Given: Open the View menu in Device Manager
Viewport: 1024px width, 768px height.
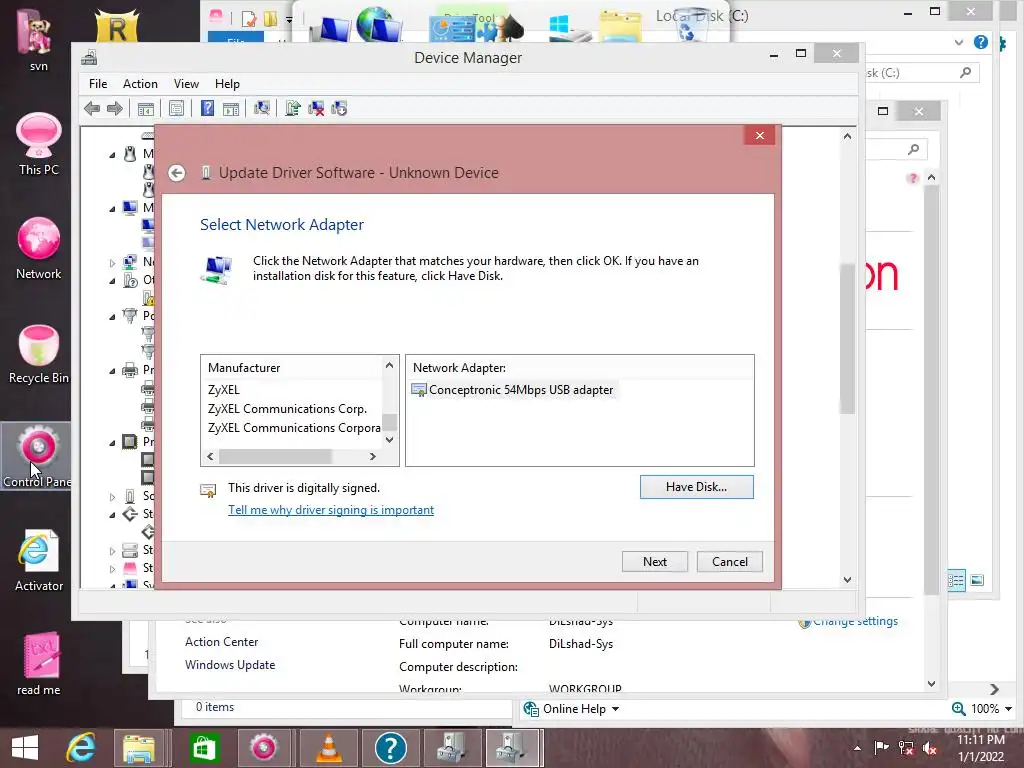Looking at the screenshot, I should pyautogui.click(x=186, y=84).
